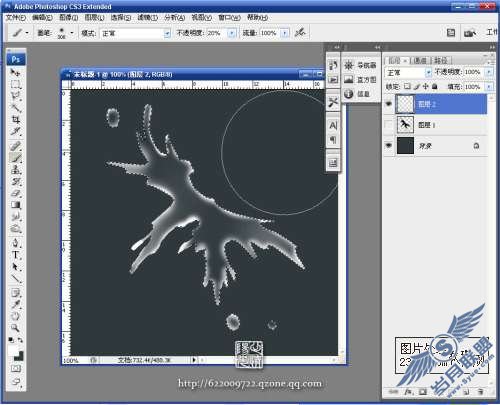
Task: Open flow 100% slider arrow
Action: tap(285, 33)
